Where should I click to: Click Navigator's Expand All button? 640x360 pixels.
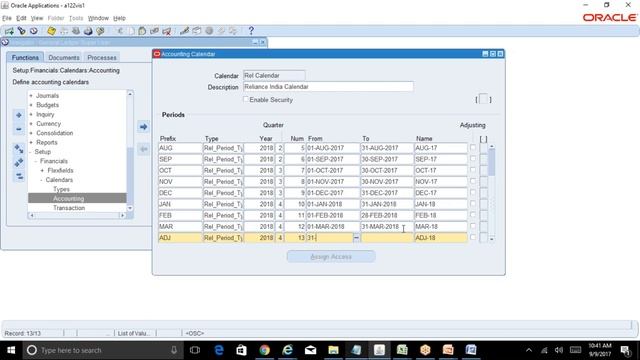pyautogui.click(x=19, y=162)
